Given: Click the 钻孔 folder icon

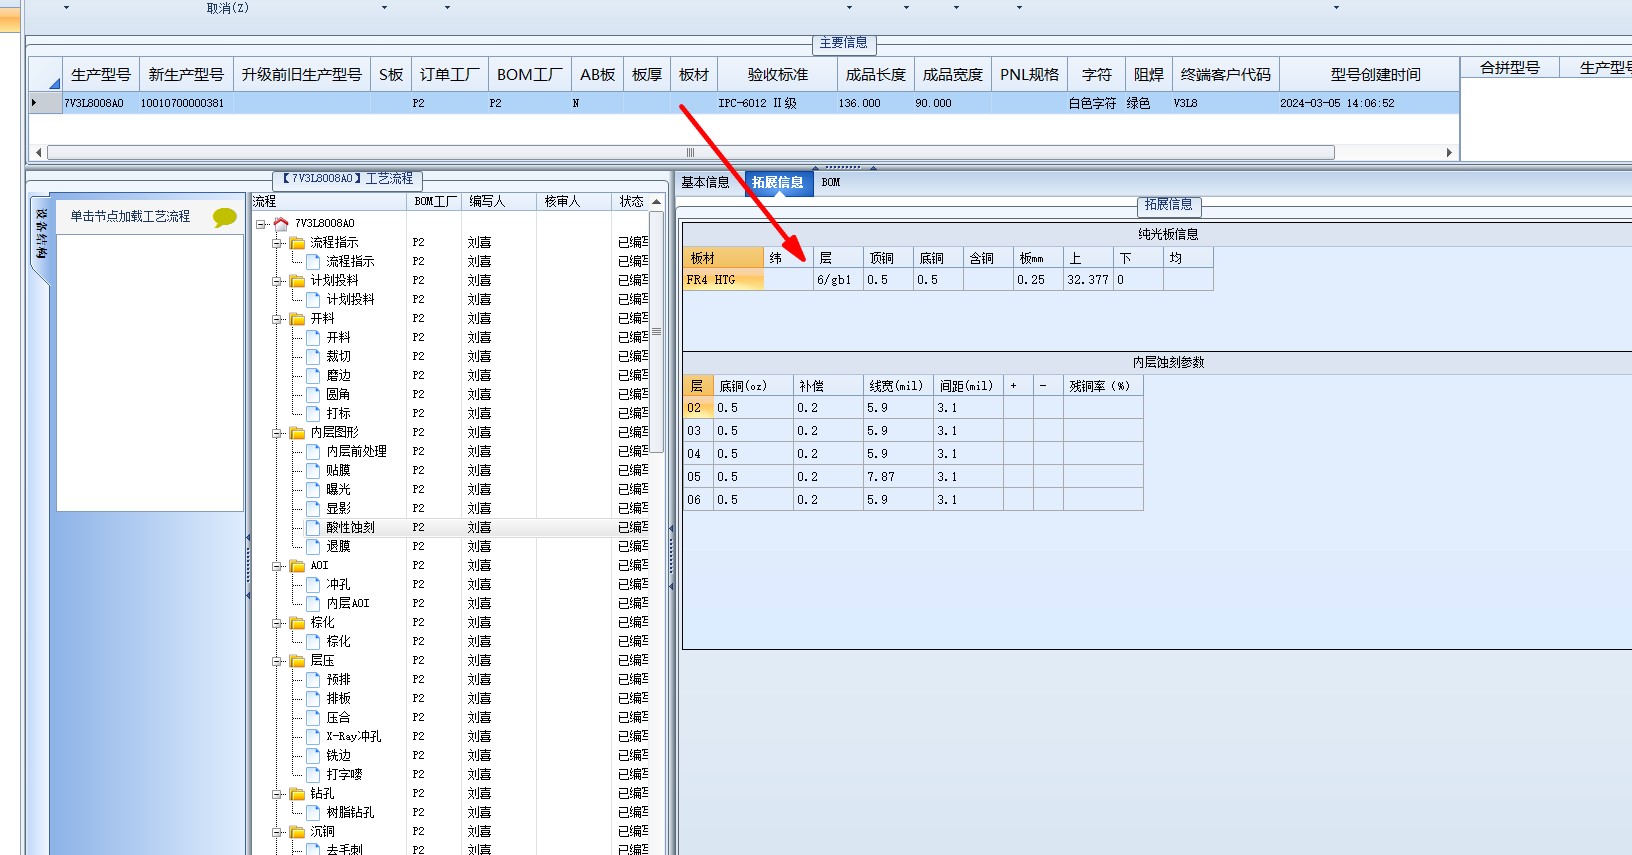Looking at the screenshot, I should 297,793.
